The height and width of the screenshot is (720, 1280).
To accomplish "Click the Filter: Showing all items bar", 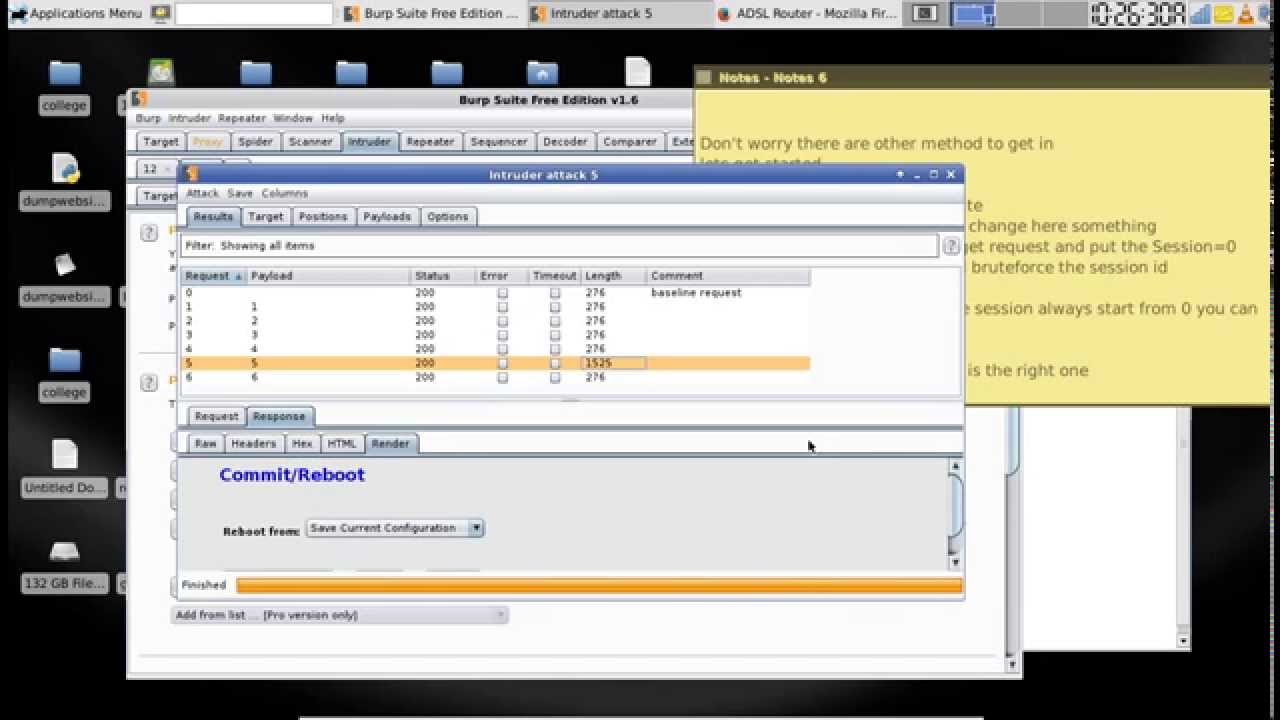I will [560, 245].
